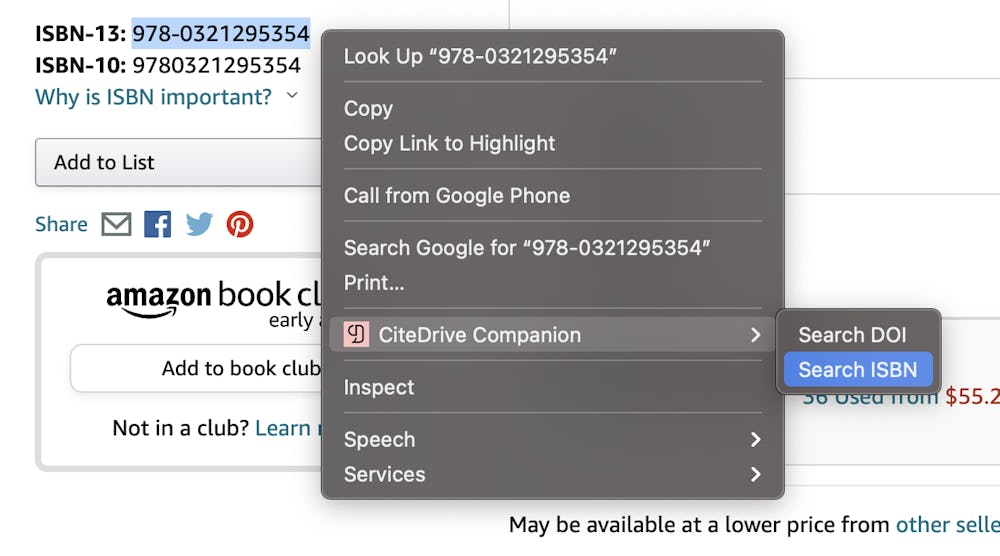Click the CiteDrive Companion logo icon
This screenshot has height=556, width=1000.
click(357, 334)
